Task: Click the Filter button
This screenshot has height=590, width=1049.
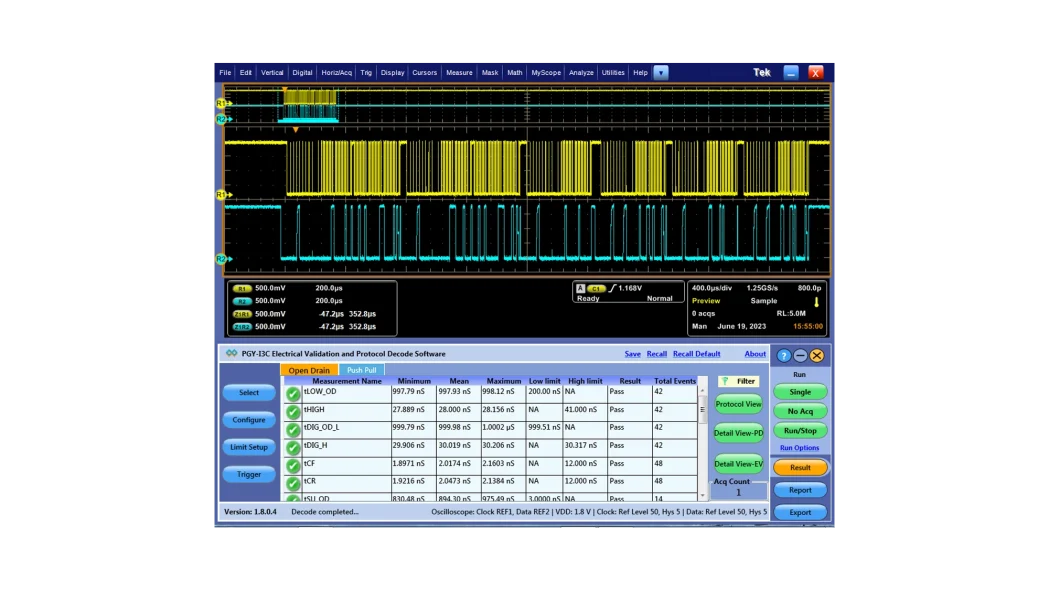Action: [739, 381]
